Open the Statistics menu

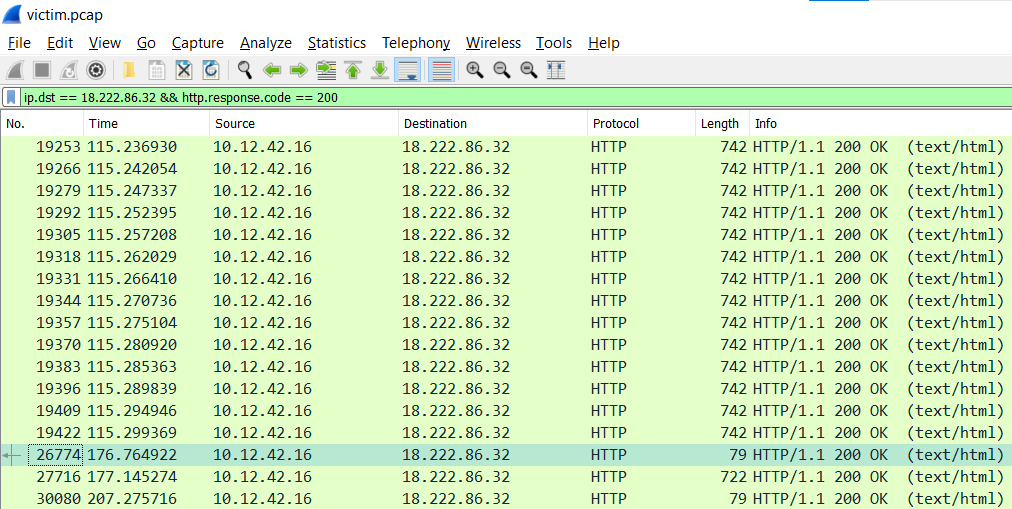pyautogui.click(x=336, y=43)
